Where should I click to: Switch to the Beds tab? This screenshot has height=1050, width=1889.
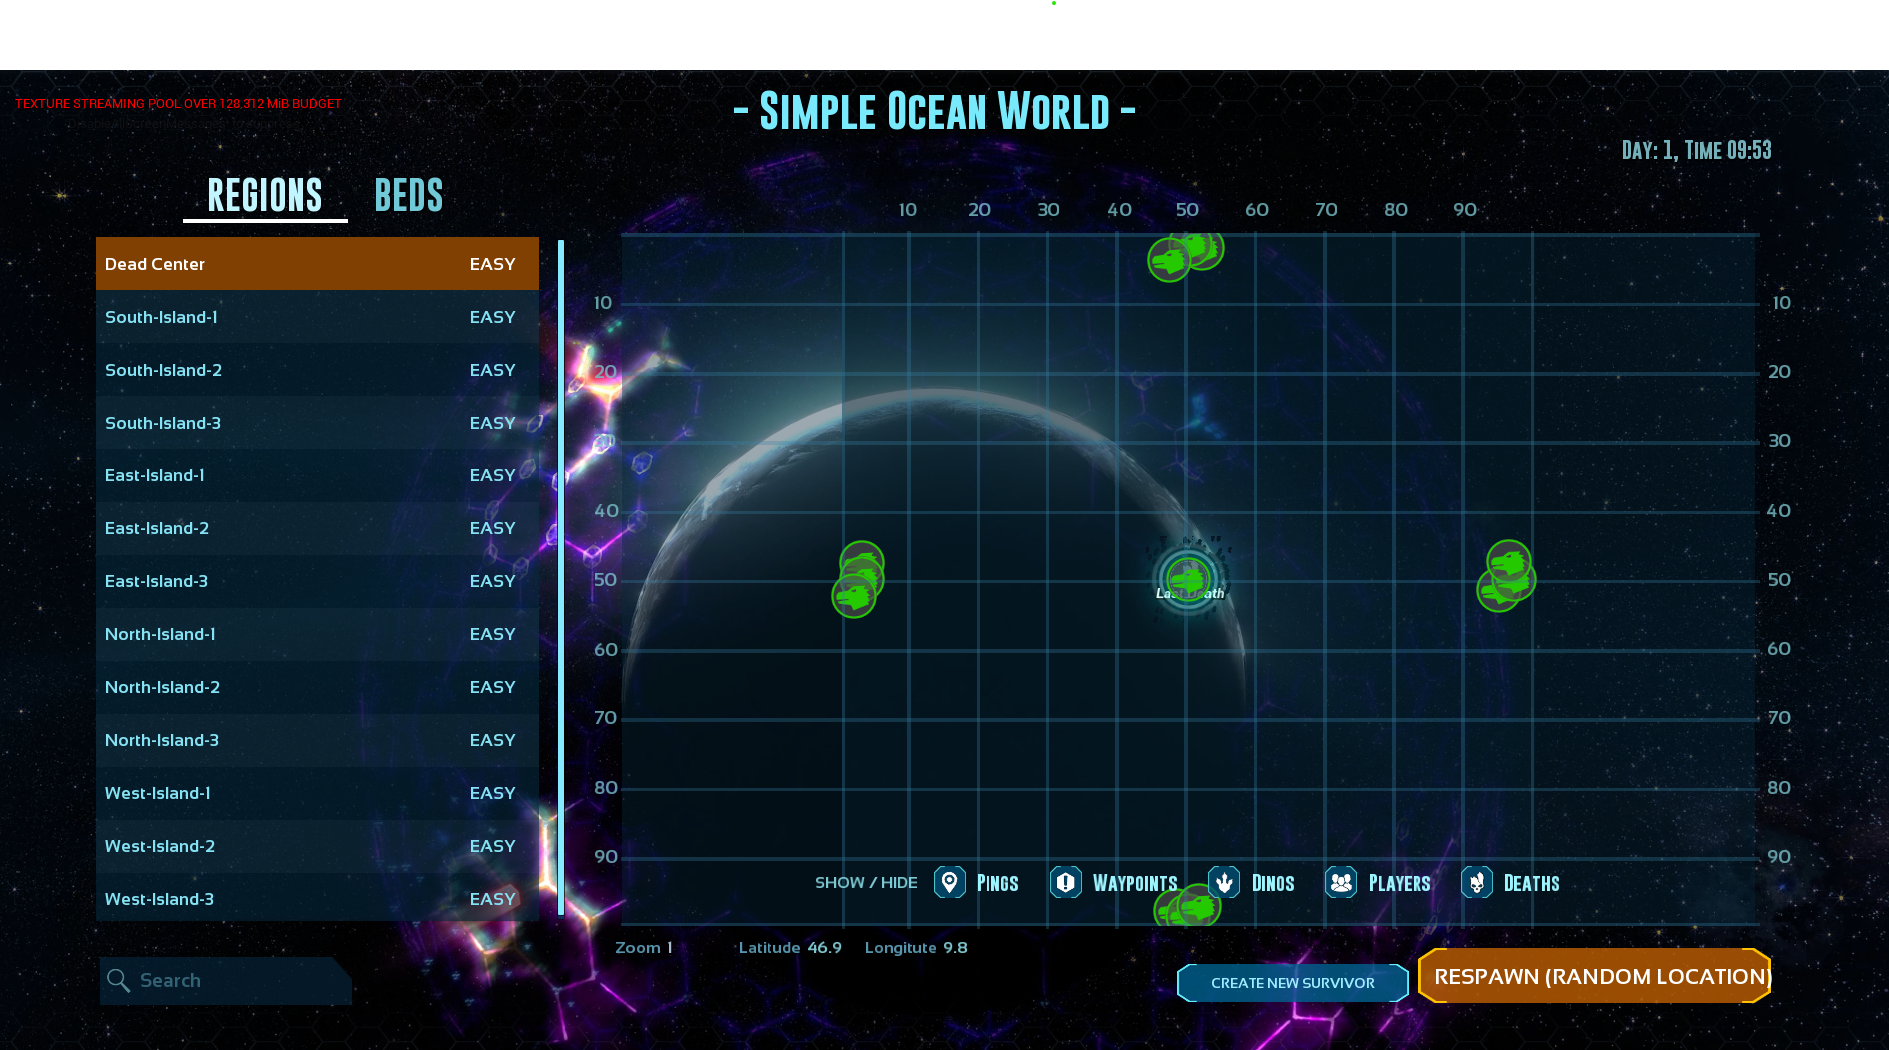408,196
